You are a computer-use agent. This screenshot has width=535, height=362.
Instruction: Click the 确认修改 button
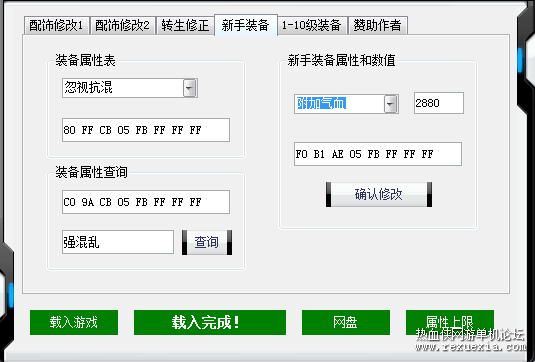point(379,194)
